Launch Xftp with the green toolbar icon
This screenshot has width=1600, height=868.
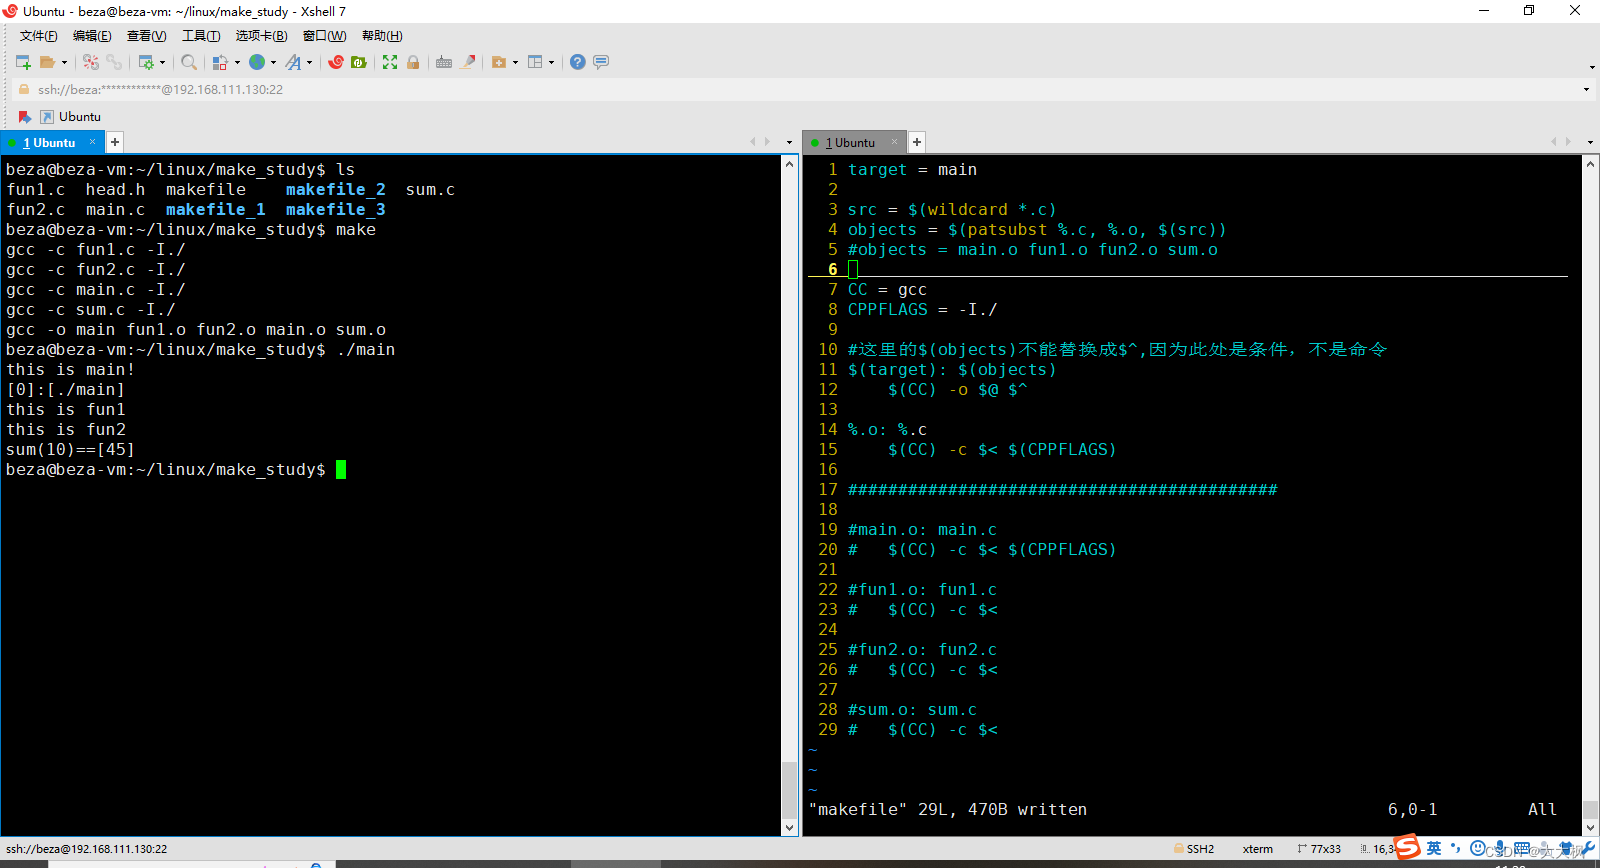(359, 62)
